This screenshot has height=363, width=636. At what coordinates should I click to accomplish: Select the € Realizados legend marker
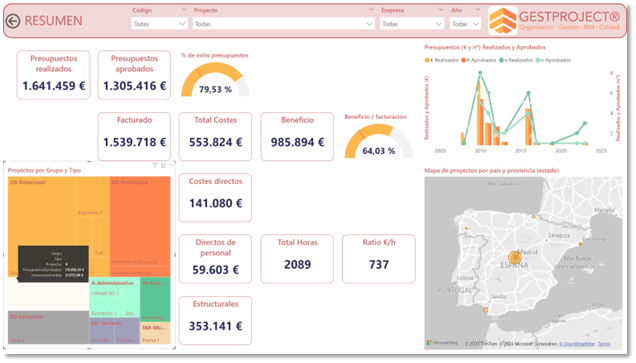point(427,60)
